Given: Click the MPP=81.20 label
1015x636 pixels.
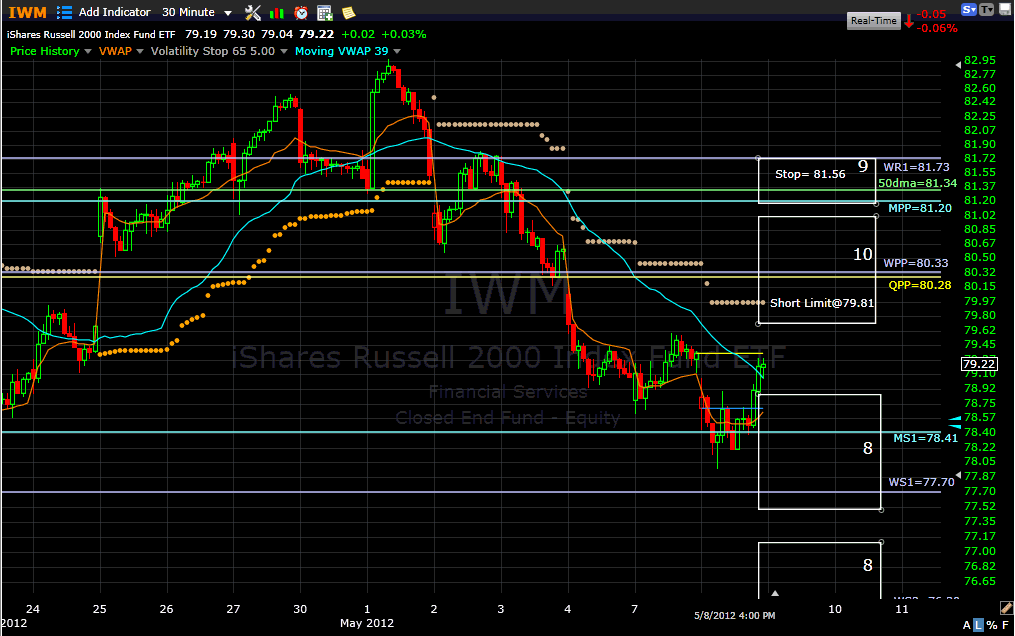Looking at the screenshot, I should (x=920, y=208).
